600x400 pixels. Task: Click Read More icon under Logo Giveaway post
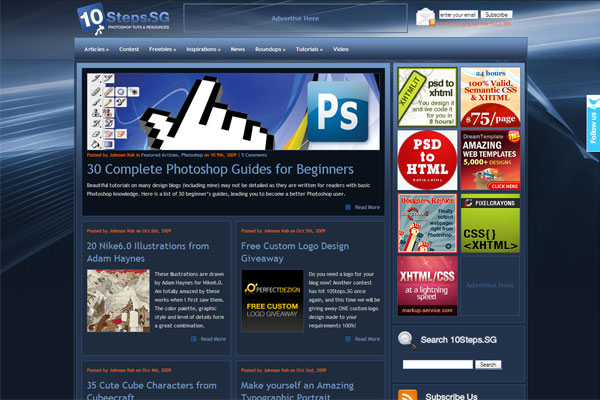point(348,339)
